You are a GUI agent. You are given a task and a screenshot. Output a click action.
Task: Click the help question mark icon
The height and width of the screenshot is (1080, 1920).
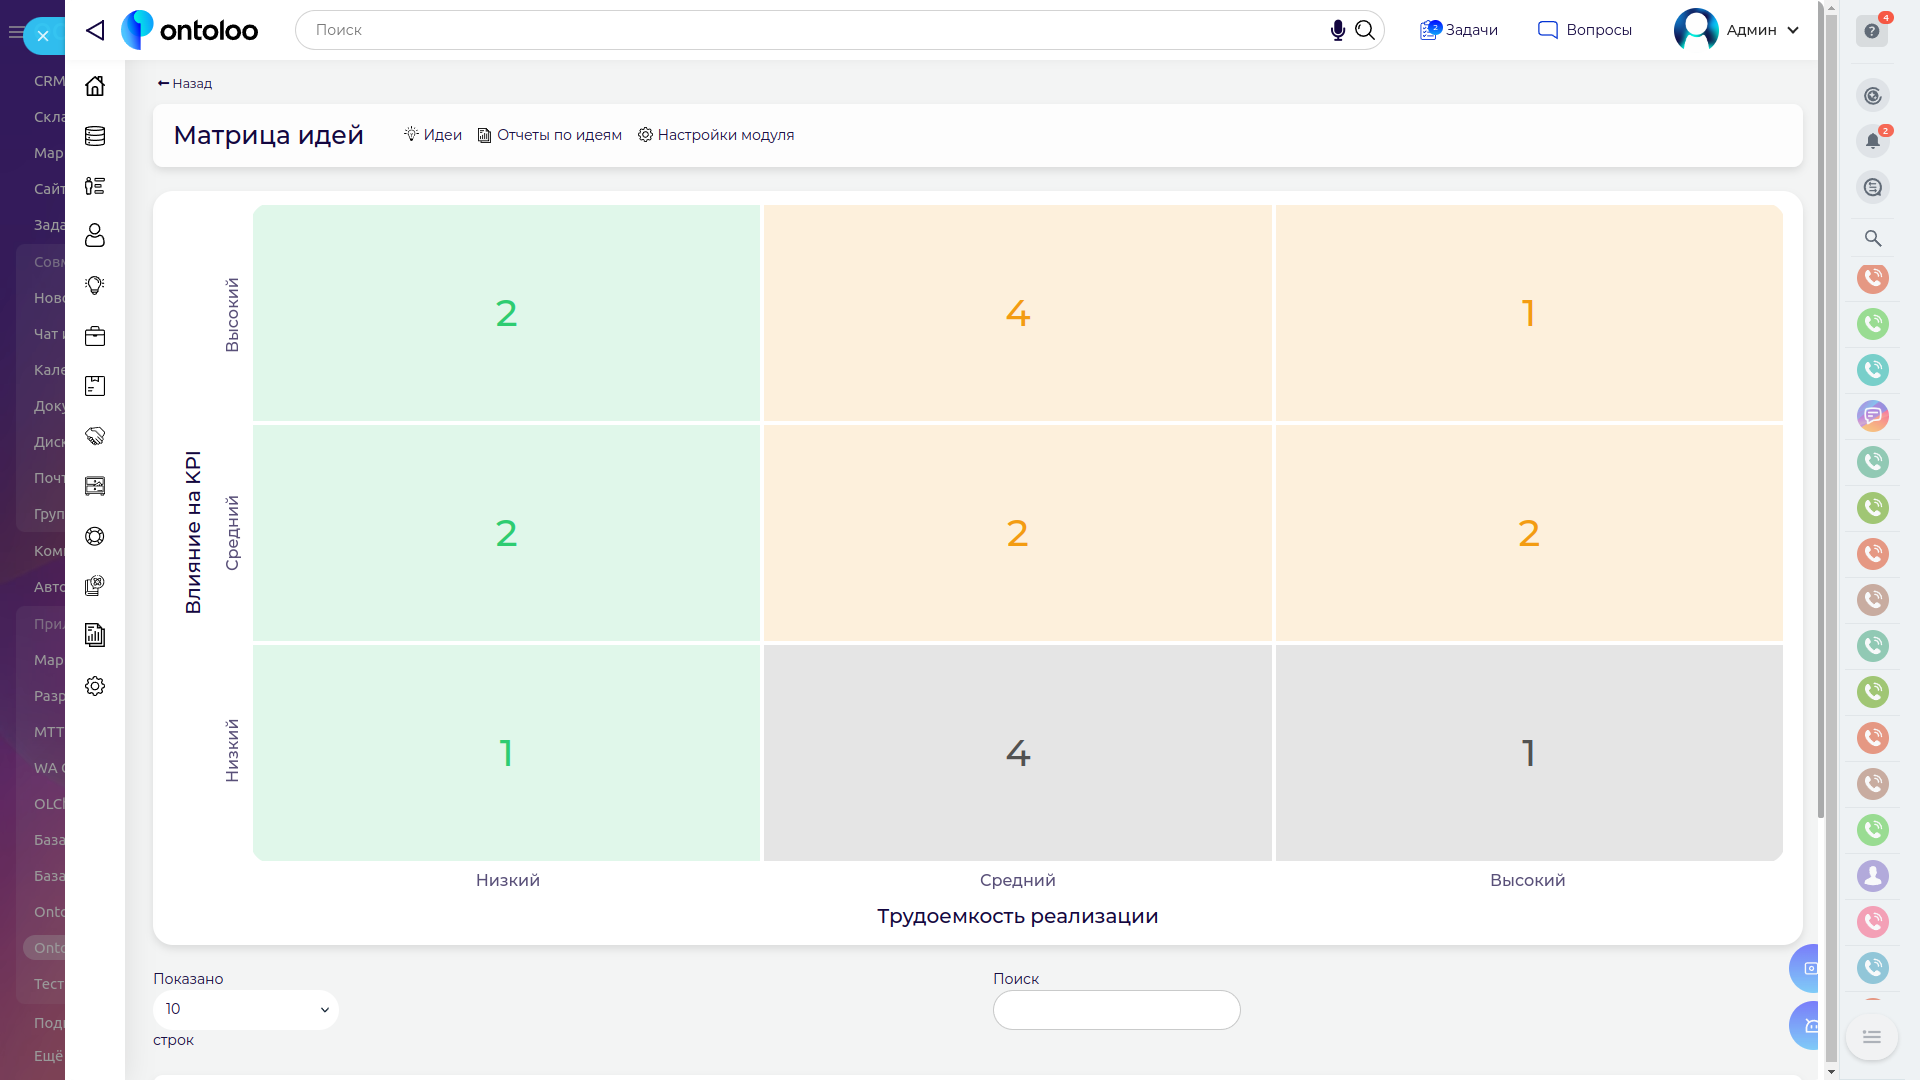click(1872, 31)
